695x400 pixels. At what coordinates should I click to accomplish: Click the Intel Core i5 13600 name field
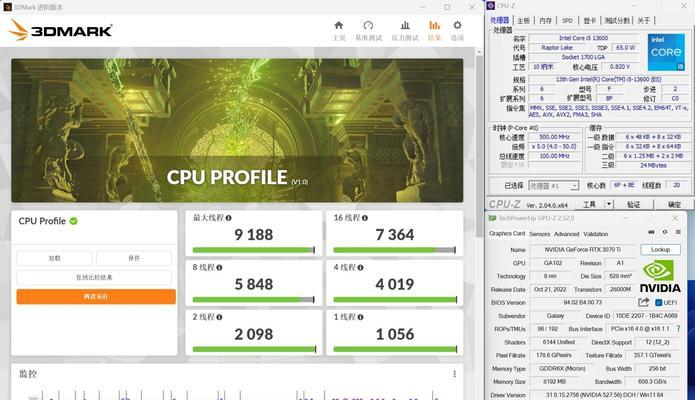(583, 38)
